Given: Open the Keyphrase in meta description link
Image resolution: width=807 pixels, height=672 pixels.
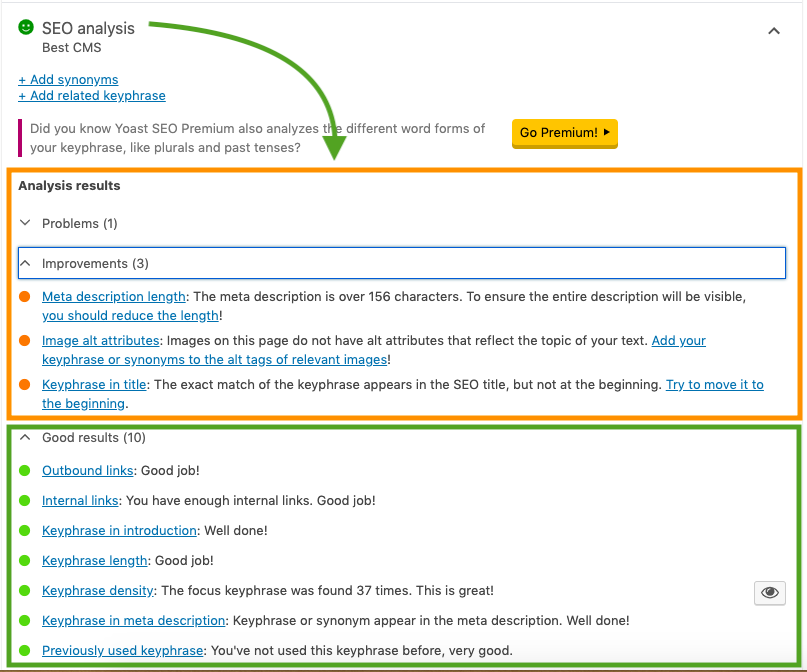Looking at the screenshot, I should tap(133, 620).
